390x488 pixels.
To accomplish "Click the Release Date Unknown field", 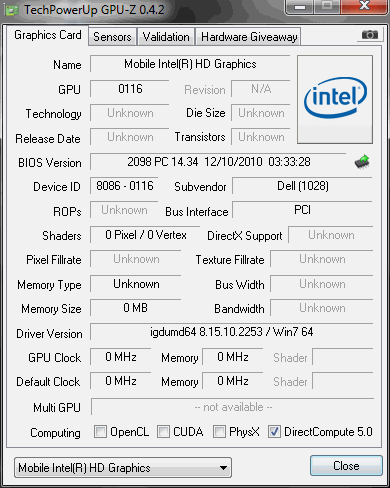I will 130,137.
